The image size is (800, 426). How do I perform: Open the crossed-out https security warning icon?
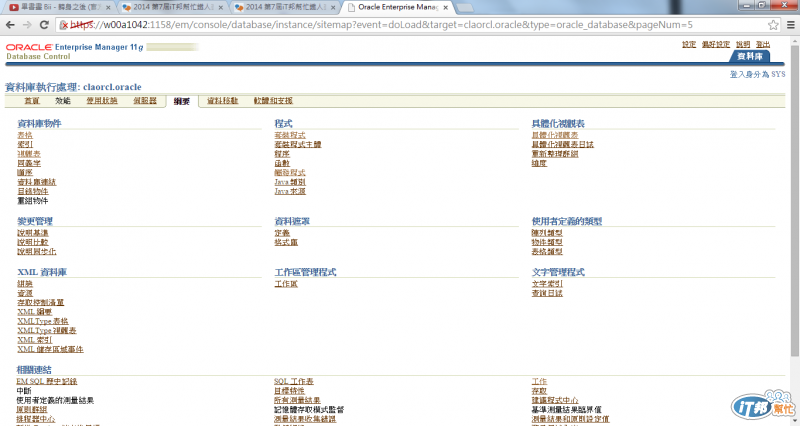pos(64,24)
